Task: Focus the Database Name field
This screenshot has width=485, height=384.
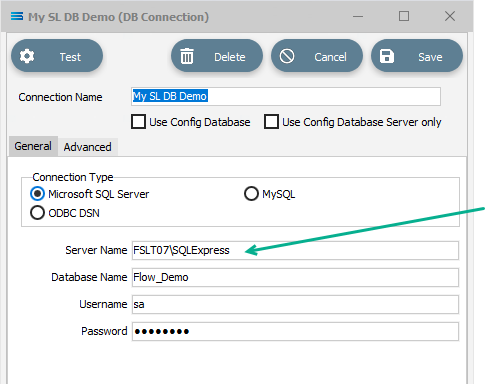Action: pos(295,277)
